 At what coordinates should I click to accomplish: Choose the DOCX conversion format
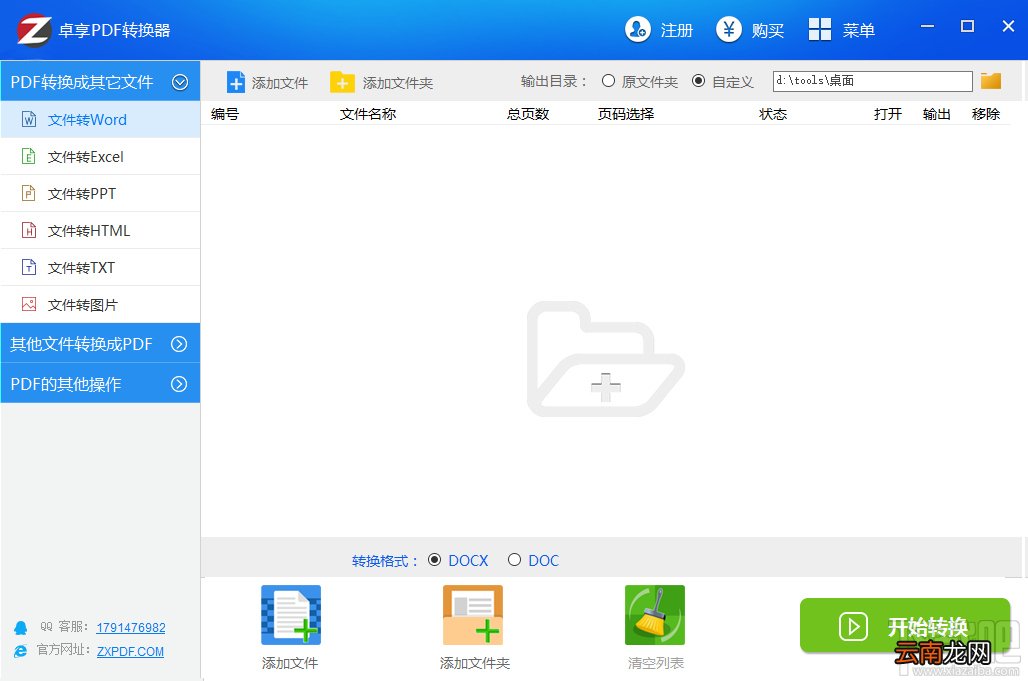click(x=435, y=560)
